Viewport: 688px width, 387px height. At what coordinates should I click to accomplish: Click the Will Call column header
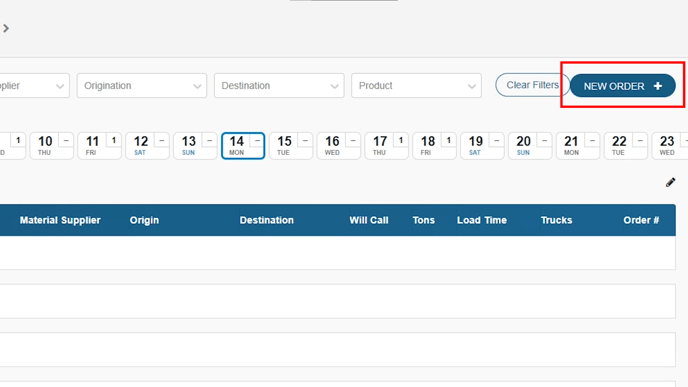click(369, 220)
